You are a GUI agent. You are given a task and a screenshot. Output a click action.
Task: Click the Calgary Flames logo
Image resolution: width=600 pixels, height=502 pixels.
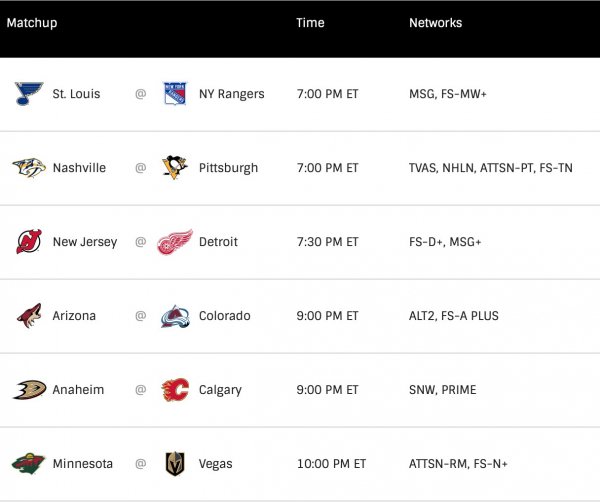coord(175,390)
